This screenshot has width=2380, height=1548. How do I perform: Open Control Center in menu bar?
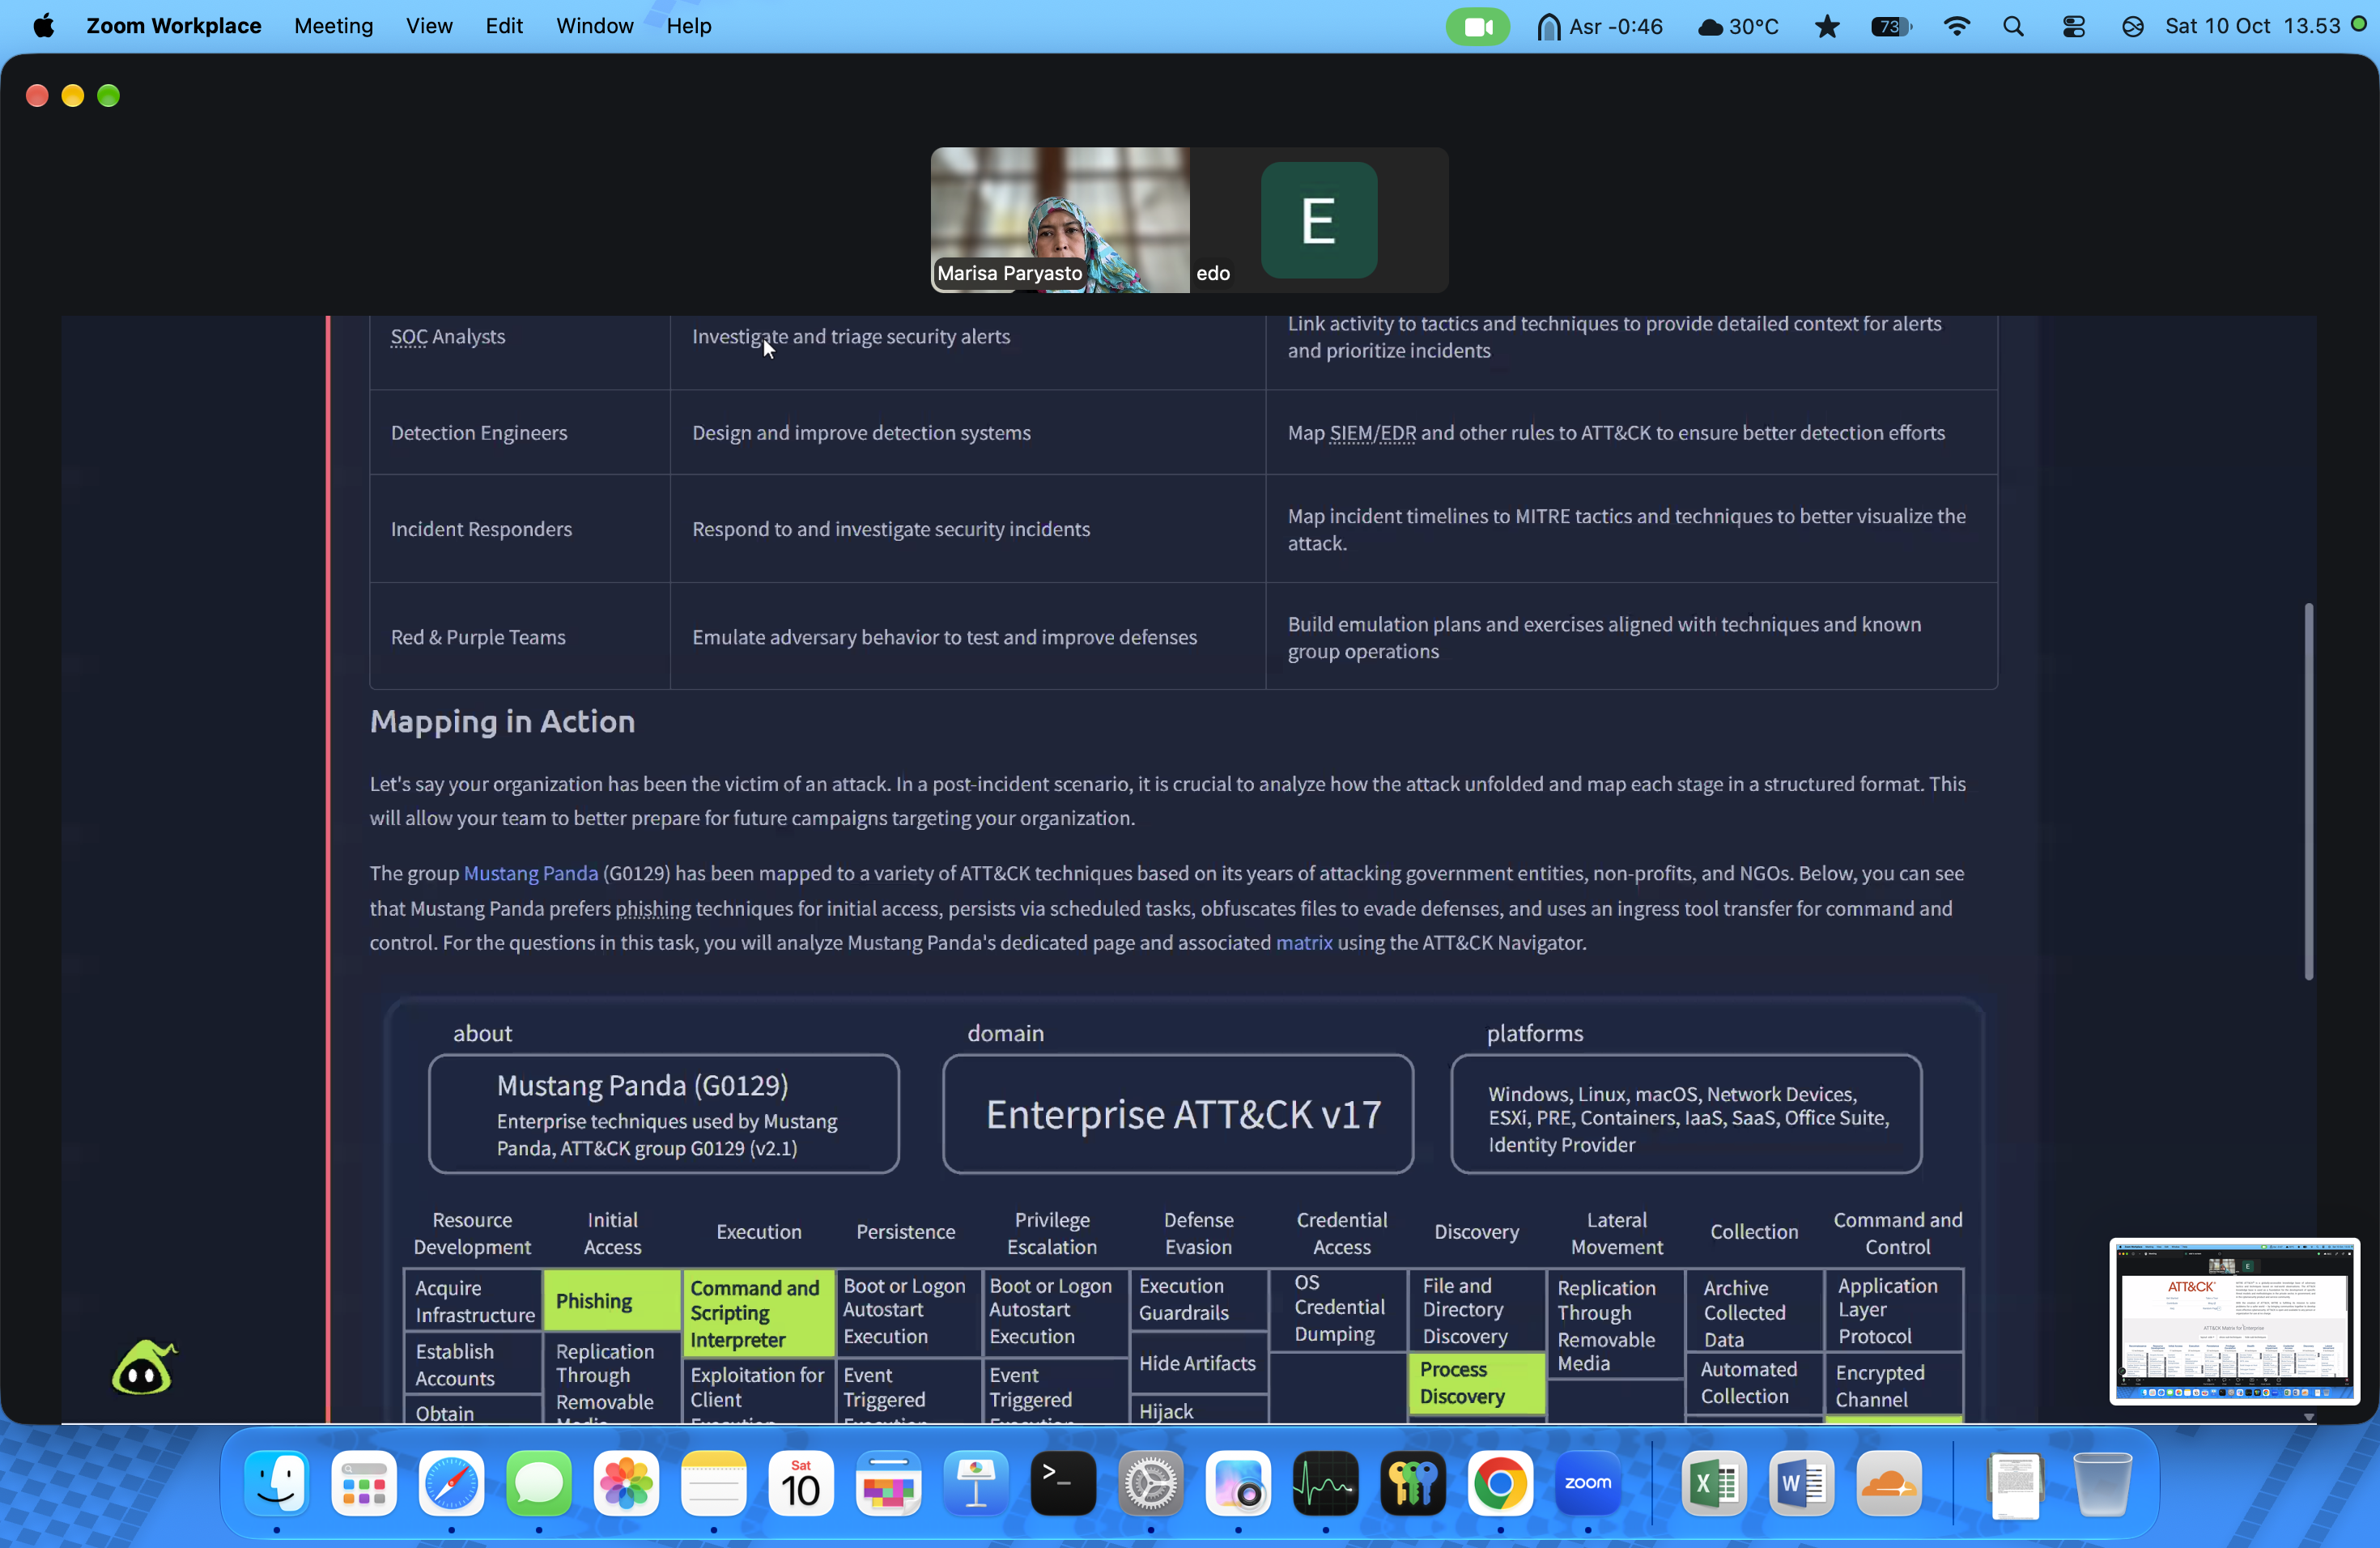click(x=2073, y=26)
